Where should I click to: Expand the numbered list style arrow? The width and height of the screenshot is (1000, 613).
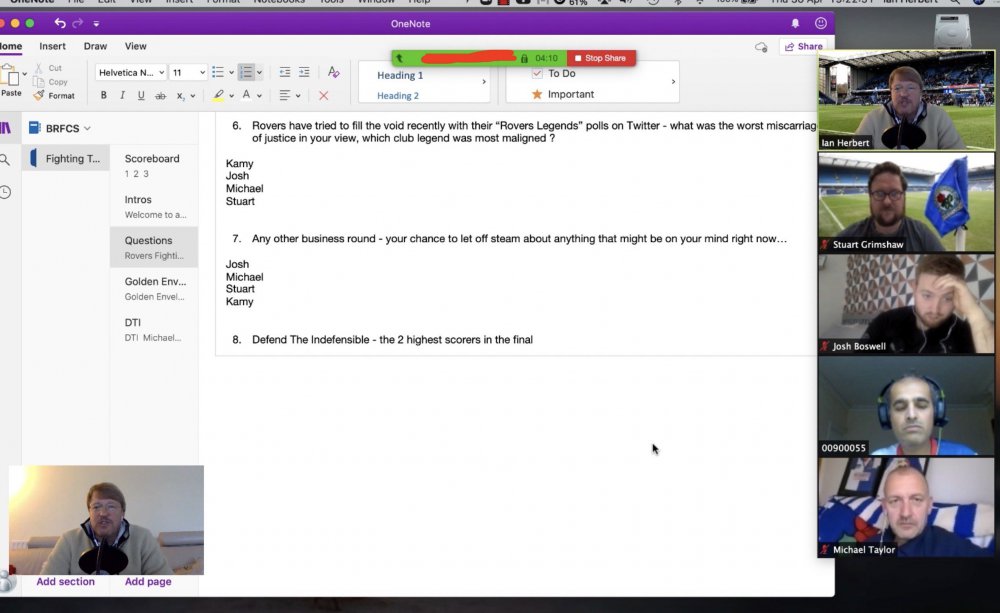[x=259, y=73]
